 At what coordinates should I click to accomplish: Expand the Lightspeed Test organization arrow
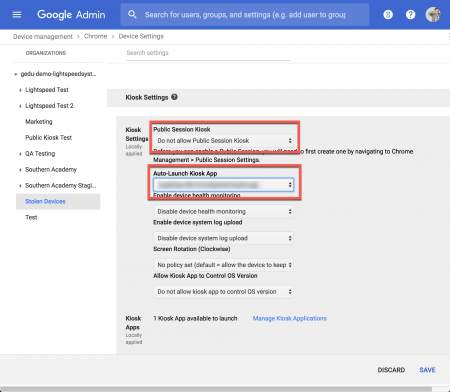pyautogui.click(x=20, y=90)
